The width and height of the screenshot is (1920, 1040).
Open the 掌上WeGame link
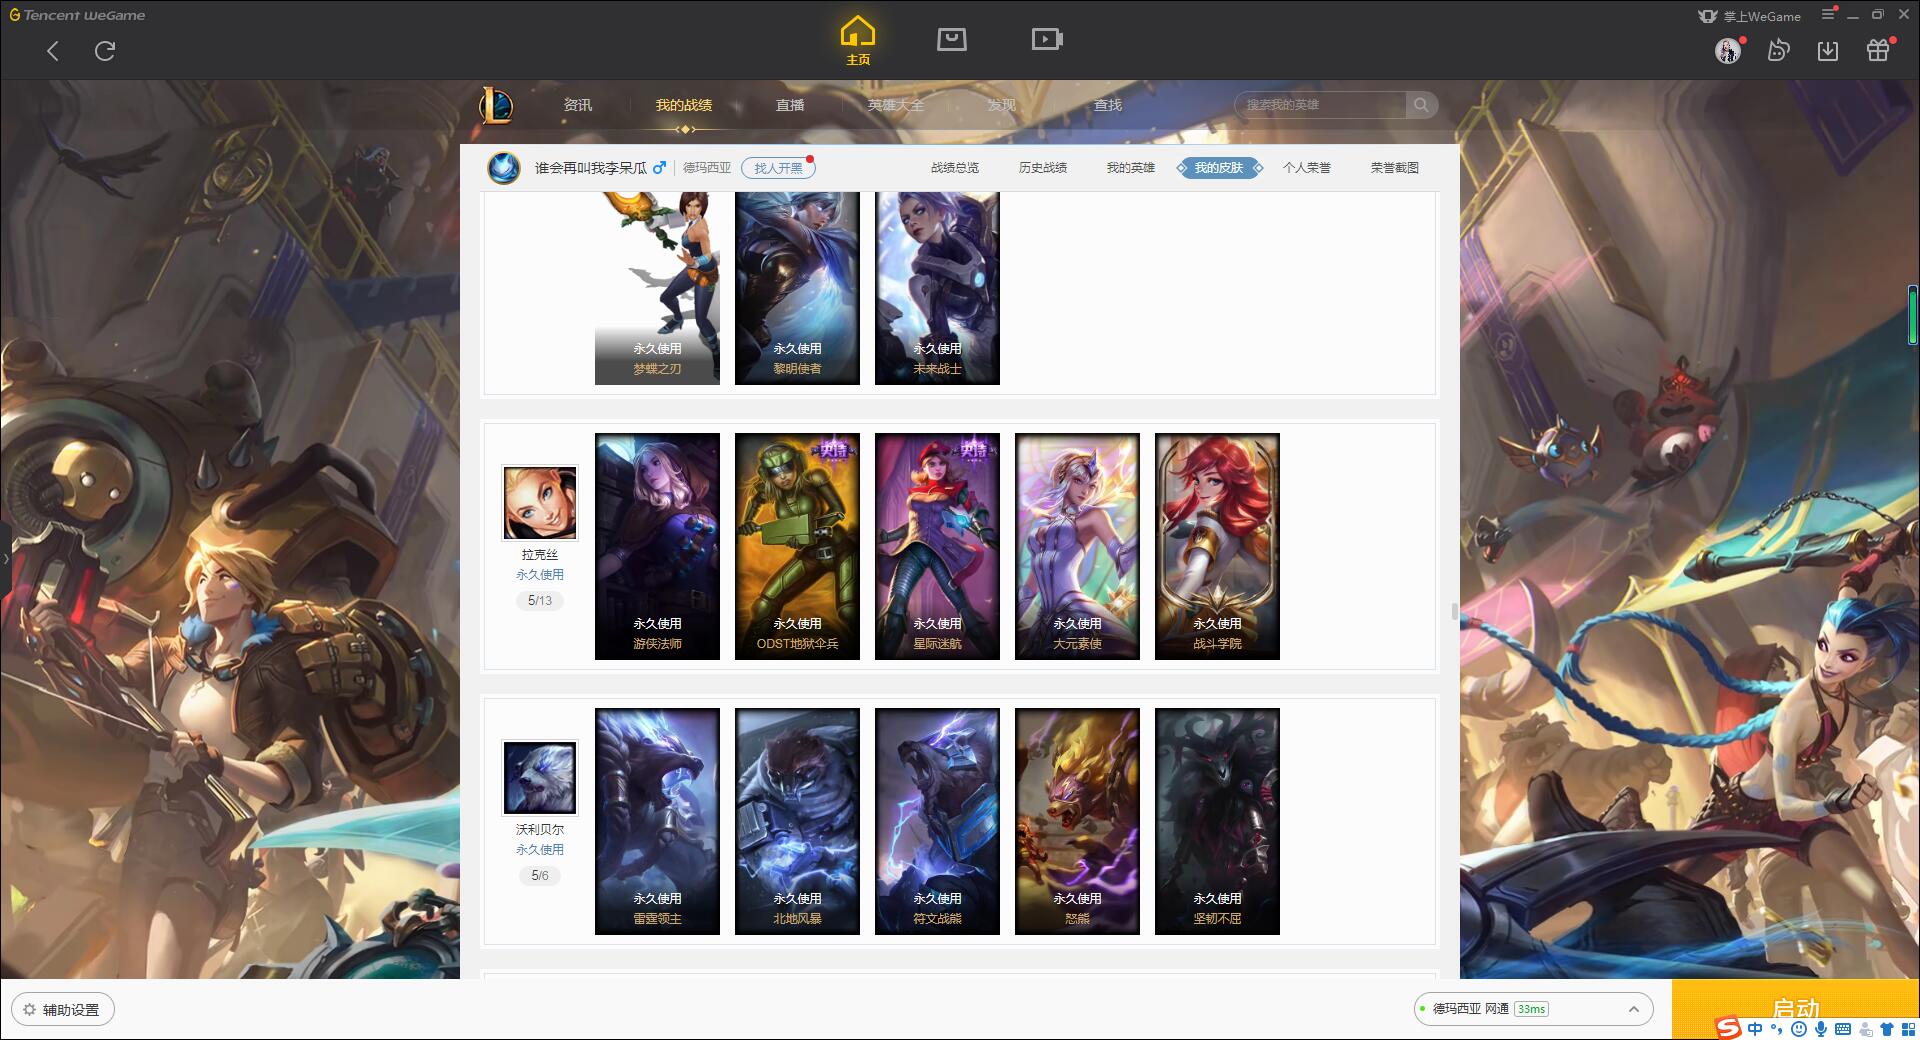click(x=1750, y=16)
